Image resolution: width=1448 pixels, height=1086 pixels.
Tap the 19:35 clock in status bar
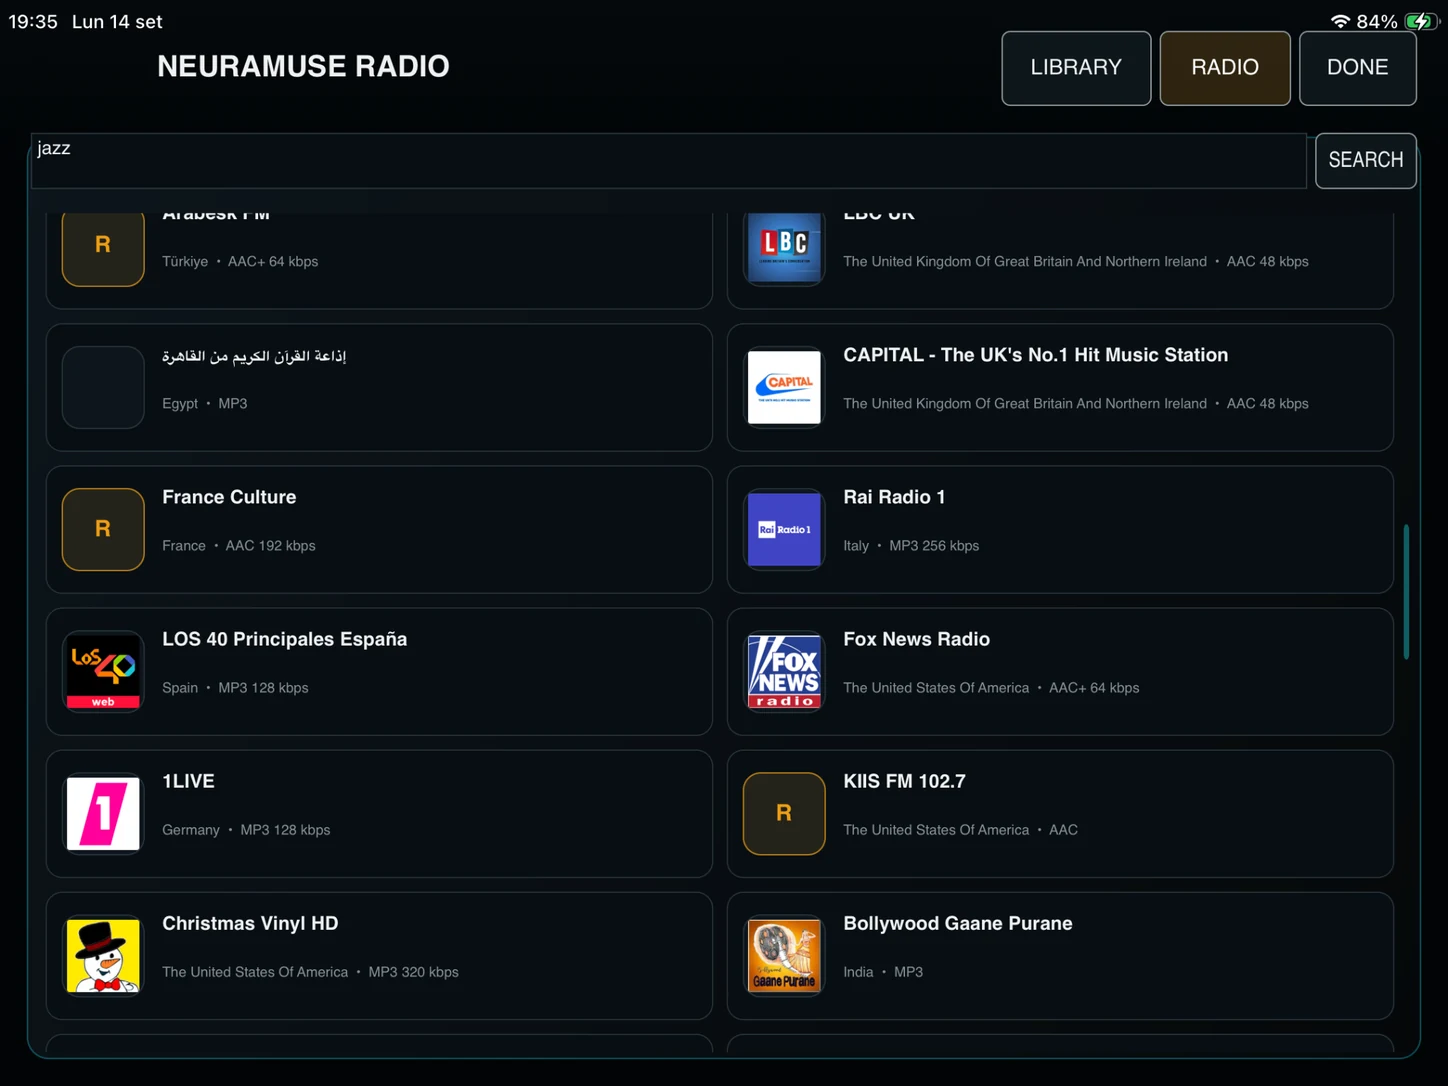tap(33, 21)
